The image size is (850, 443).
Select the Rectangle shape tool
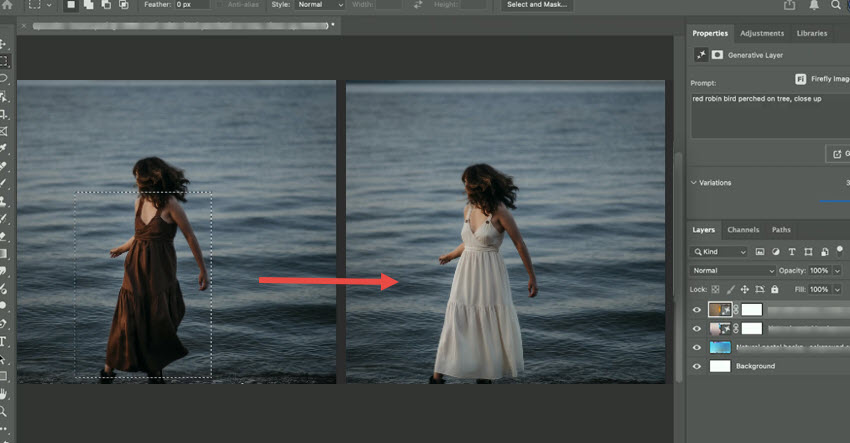(x=3, y=376)
